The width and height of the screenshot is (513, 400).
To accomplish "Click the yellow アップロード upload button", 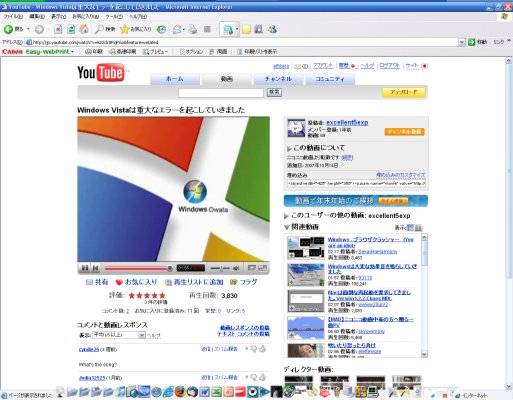I will pyautogui.click(x=404, y=92).
